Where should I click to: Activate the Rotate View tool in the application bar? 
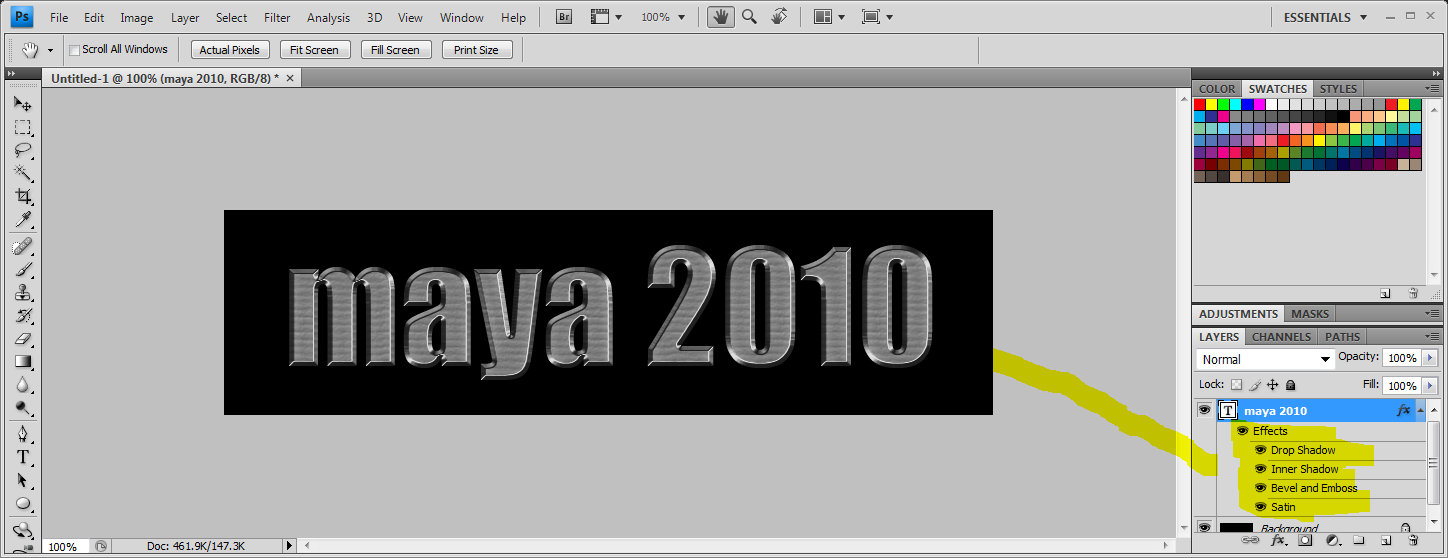780,17
